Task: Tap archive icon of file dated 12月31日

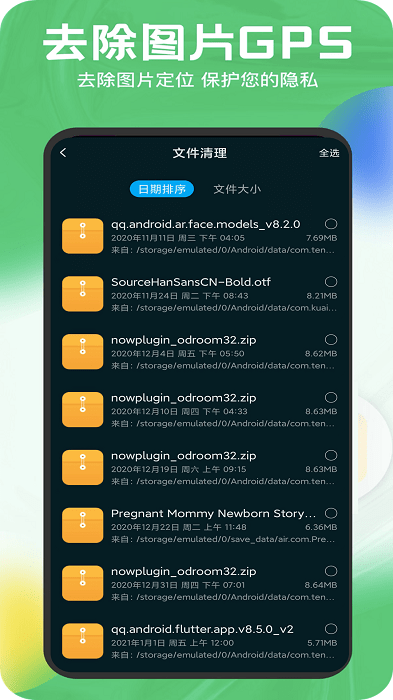Action: (x=83, y=583)
